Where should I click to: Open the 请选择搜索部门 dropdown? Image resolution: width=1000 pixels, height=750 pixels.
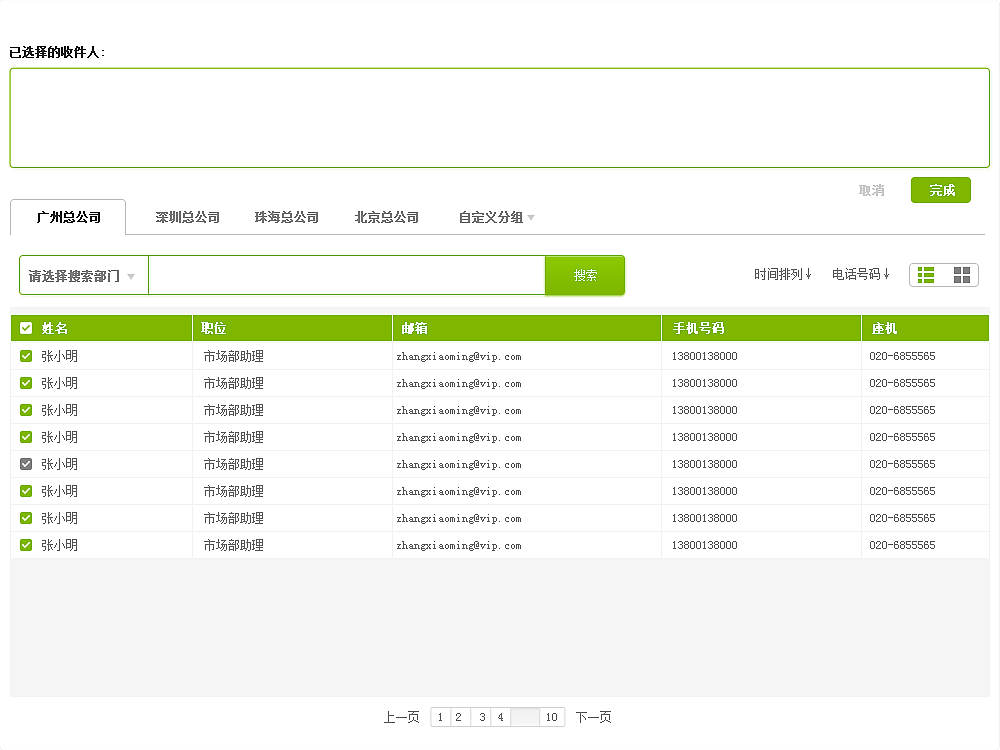tap(82, 274)
